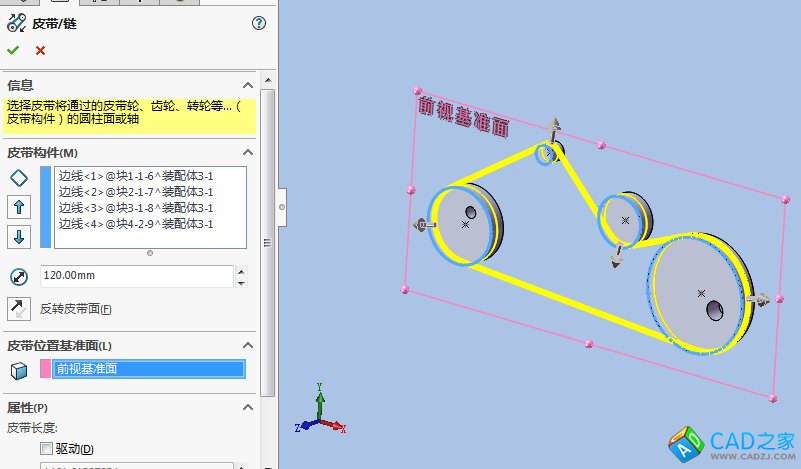Click the 反转皮带面 flip icon button
The width and height of the screenshot is (801, 469).
coord(19,309)
